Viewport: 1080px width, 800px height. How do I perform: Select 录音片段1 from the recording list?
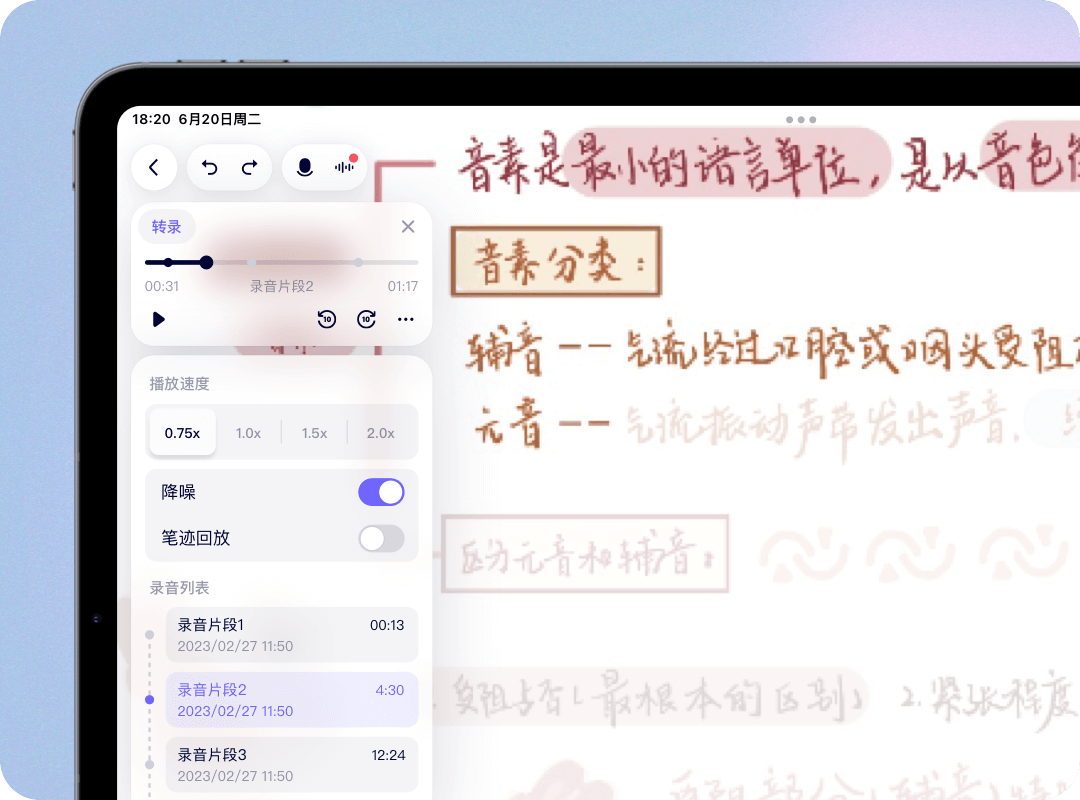292,634
